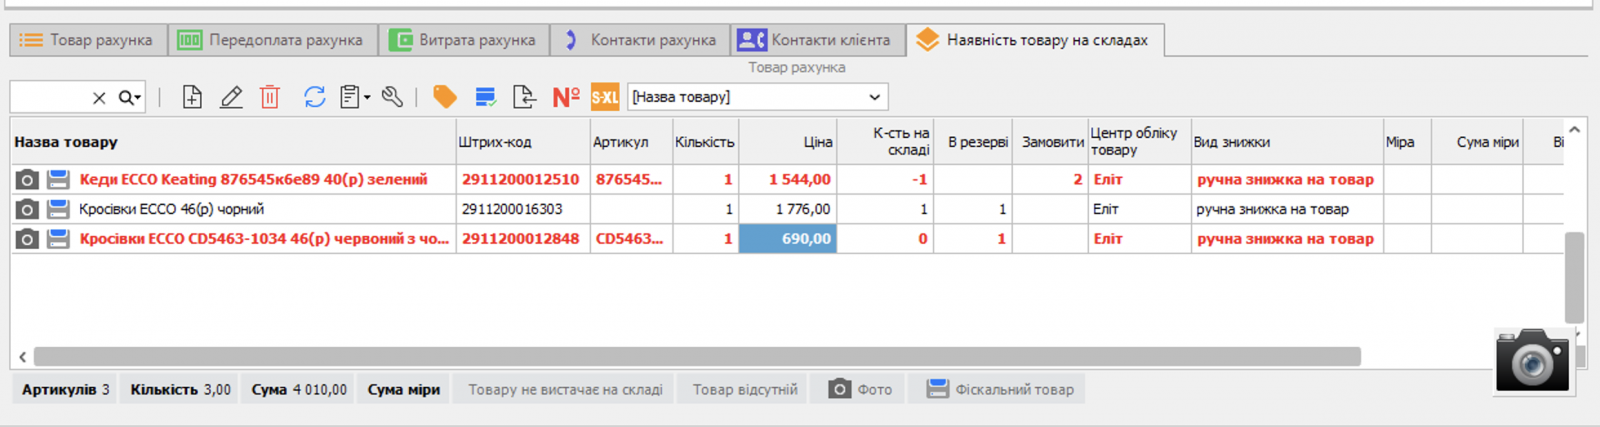This screenshot has width=1600, height=427.
Task: Click fiscal icon in Кросівки ECCO CD5463-1034 row
Action: click(58, 239)
